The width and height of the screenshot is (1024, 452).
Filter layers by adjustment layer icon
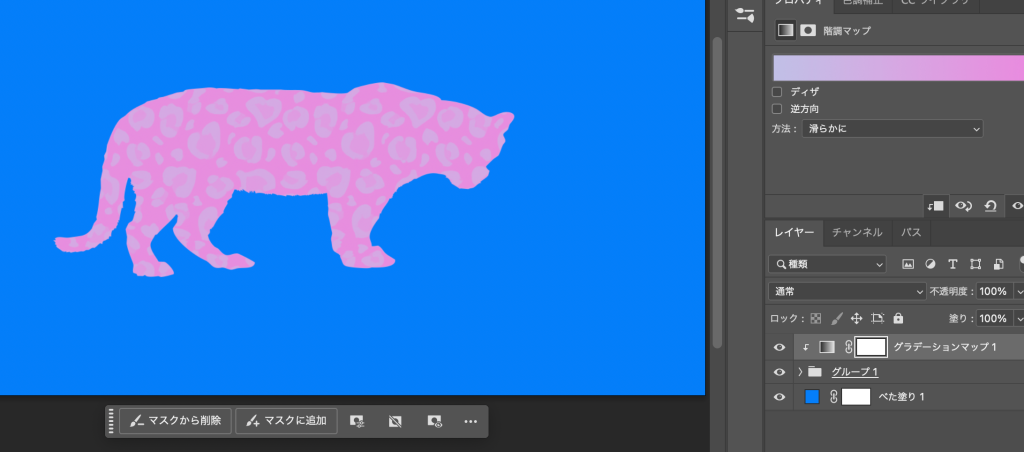(x=930, y=264)
